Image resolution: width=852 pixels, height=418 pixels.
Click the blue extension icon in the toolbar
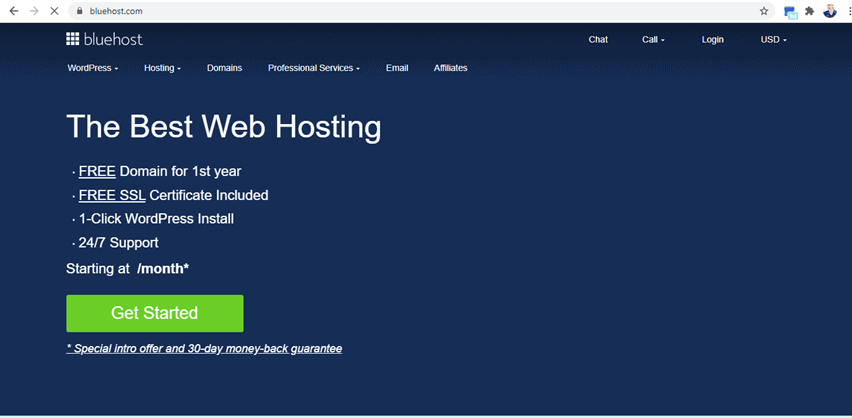tap(790, 12)
